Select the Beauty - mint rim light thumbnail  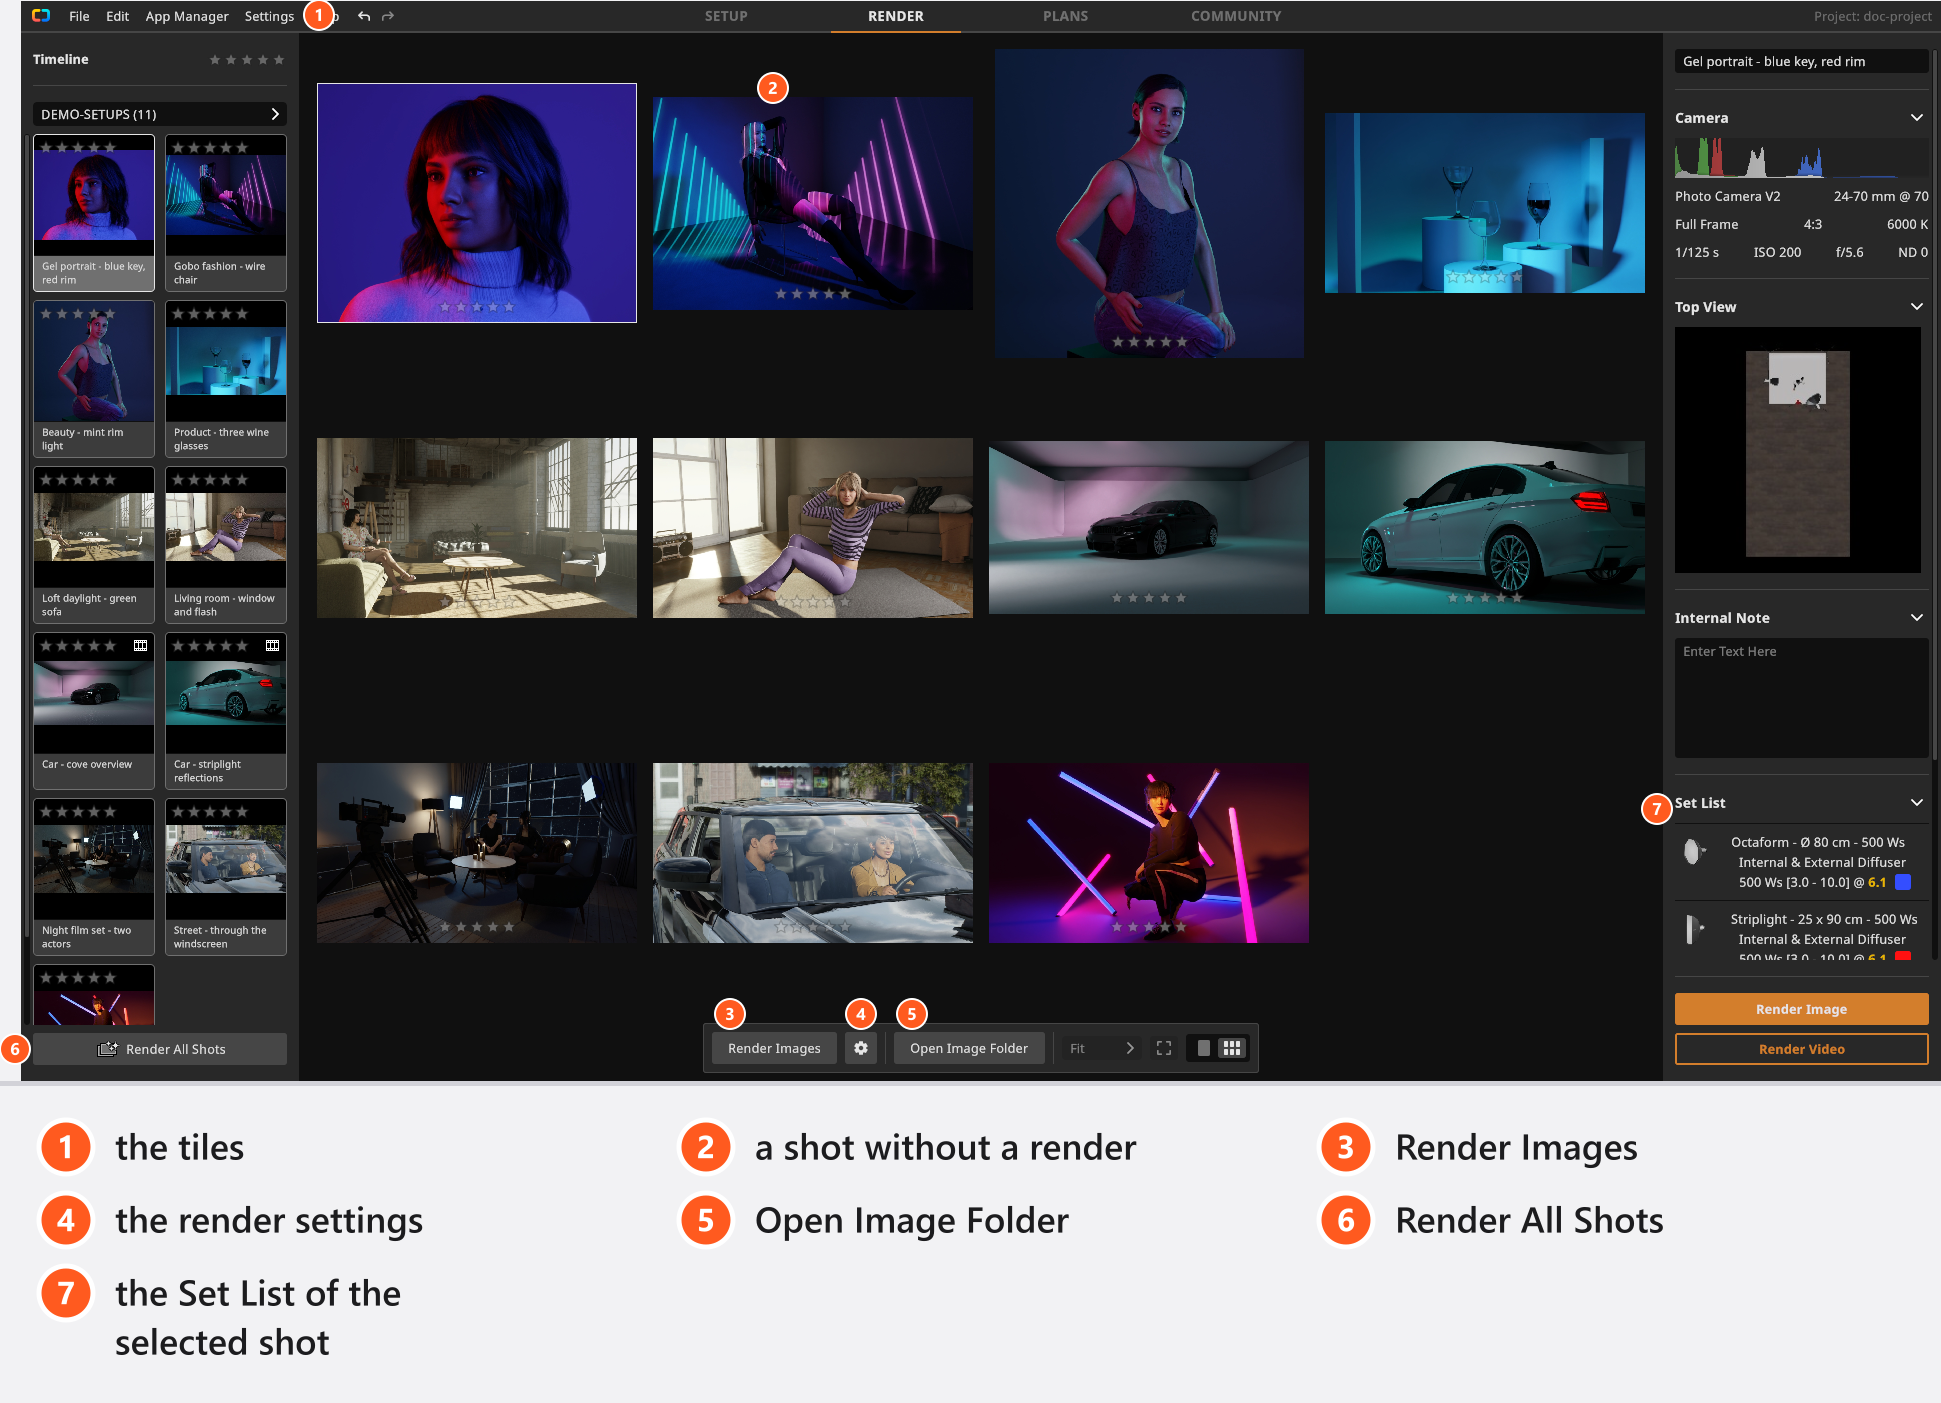(94, 379)
